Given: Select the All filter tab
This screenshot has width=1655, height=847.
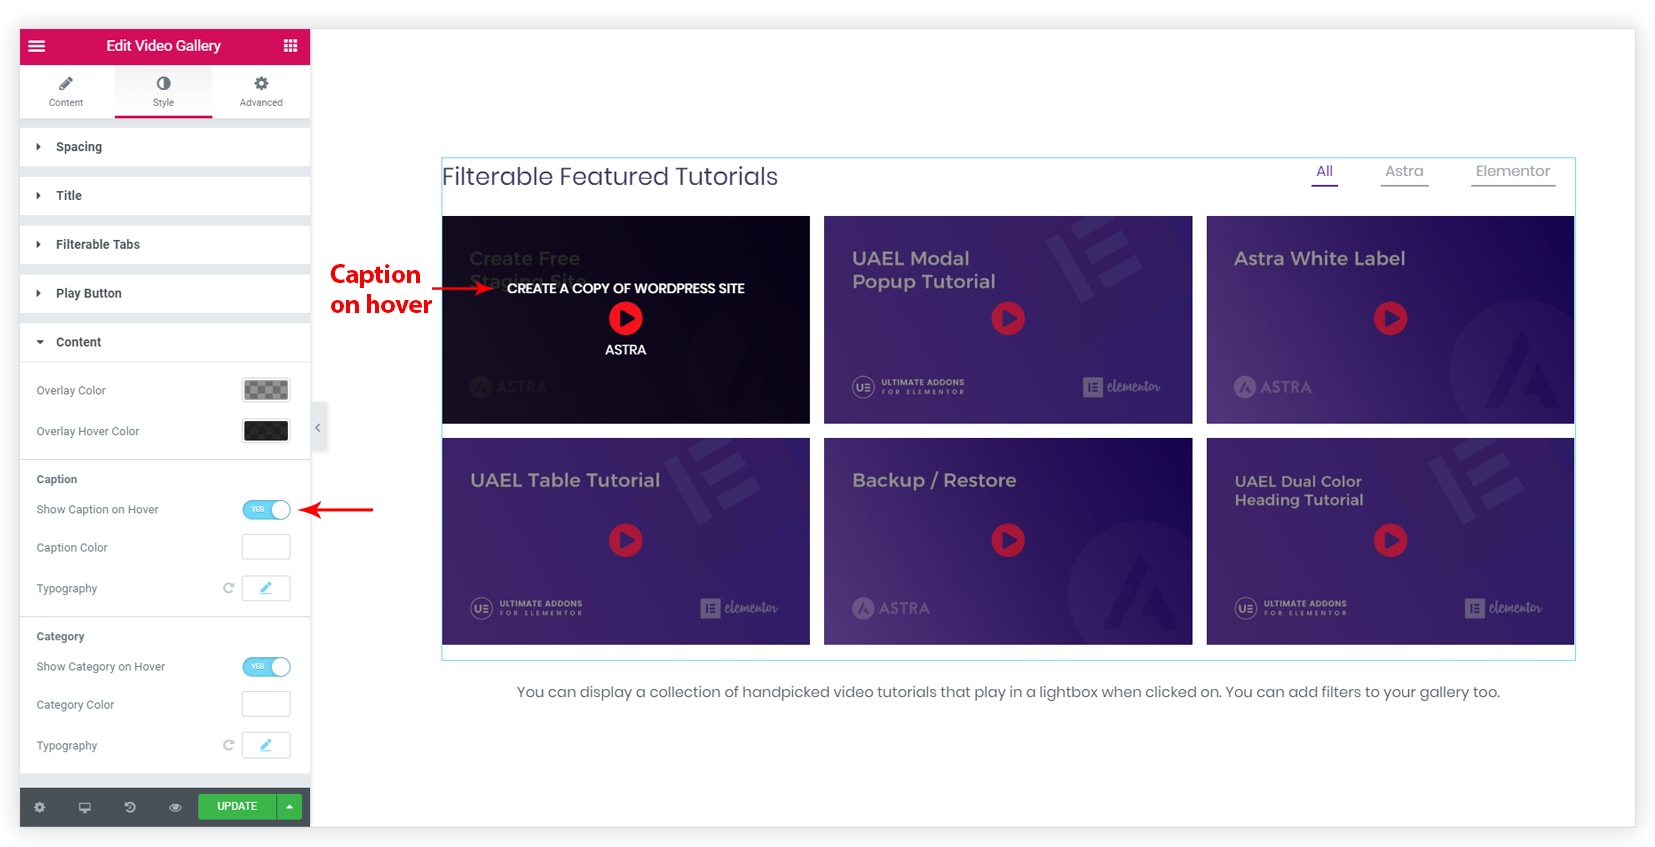Looking at the screenshot, I should click(x=1324, y=172).
